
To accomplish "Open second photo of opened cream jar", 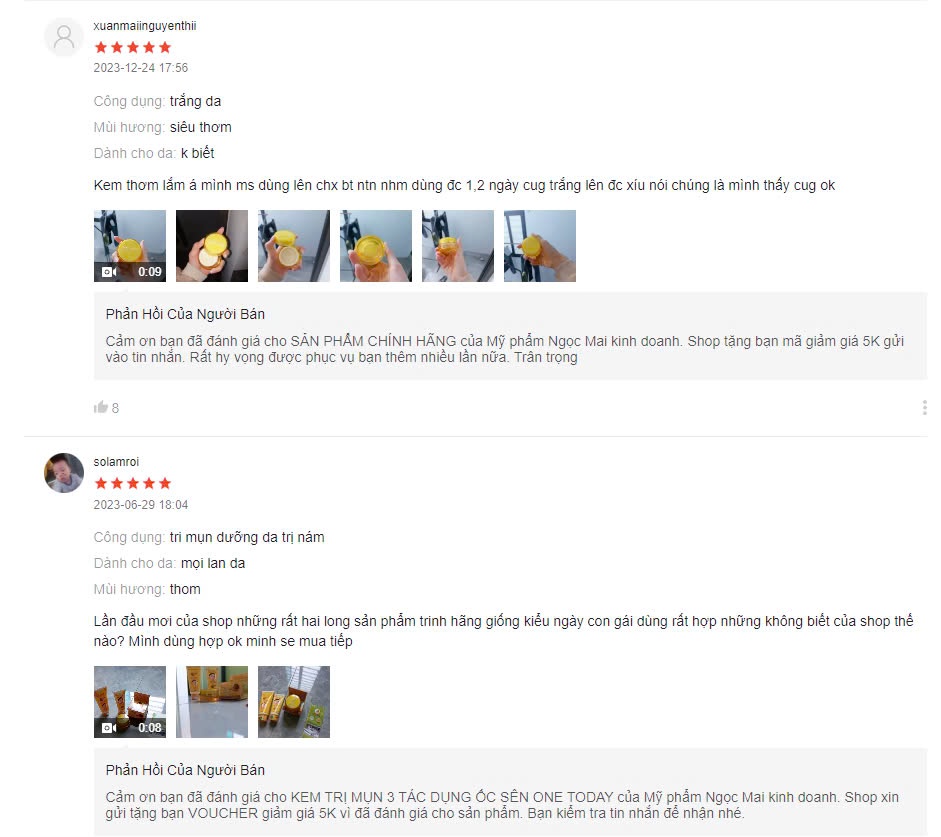I will tap(212, 246).
